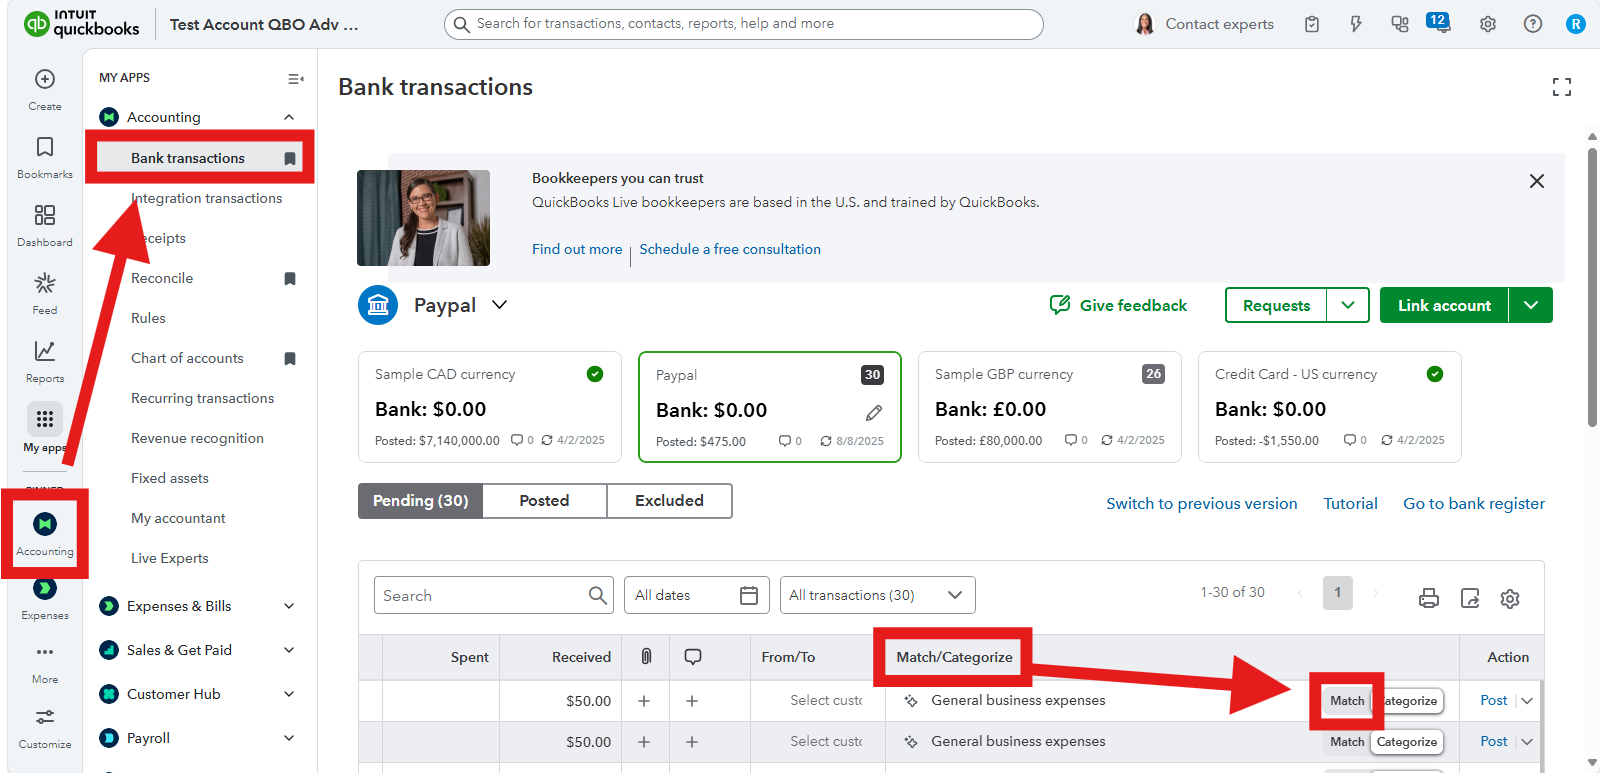The image size is (1600, 773).
Task: Open the Expenses app in left rail
Action: click(45, 600)
